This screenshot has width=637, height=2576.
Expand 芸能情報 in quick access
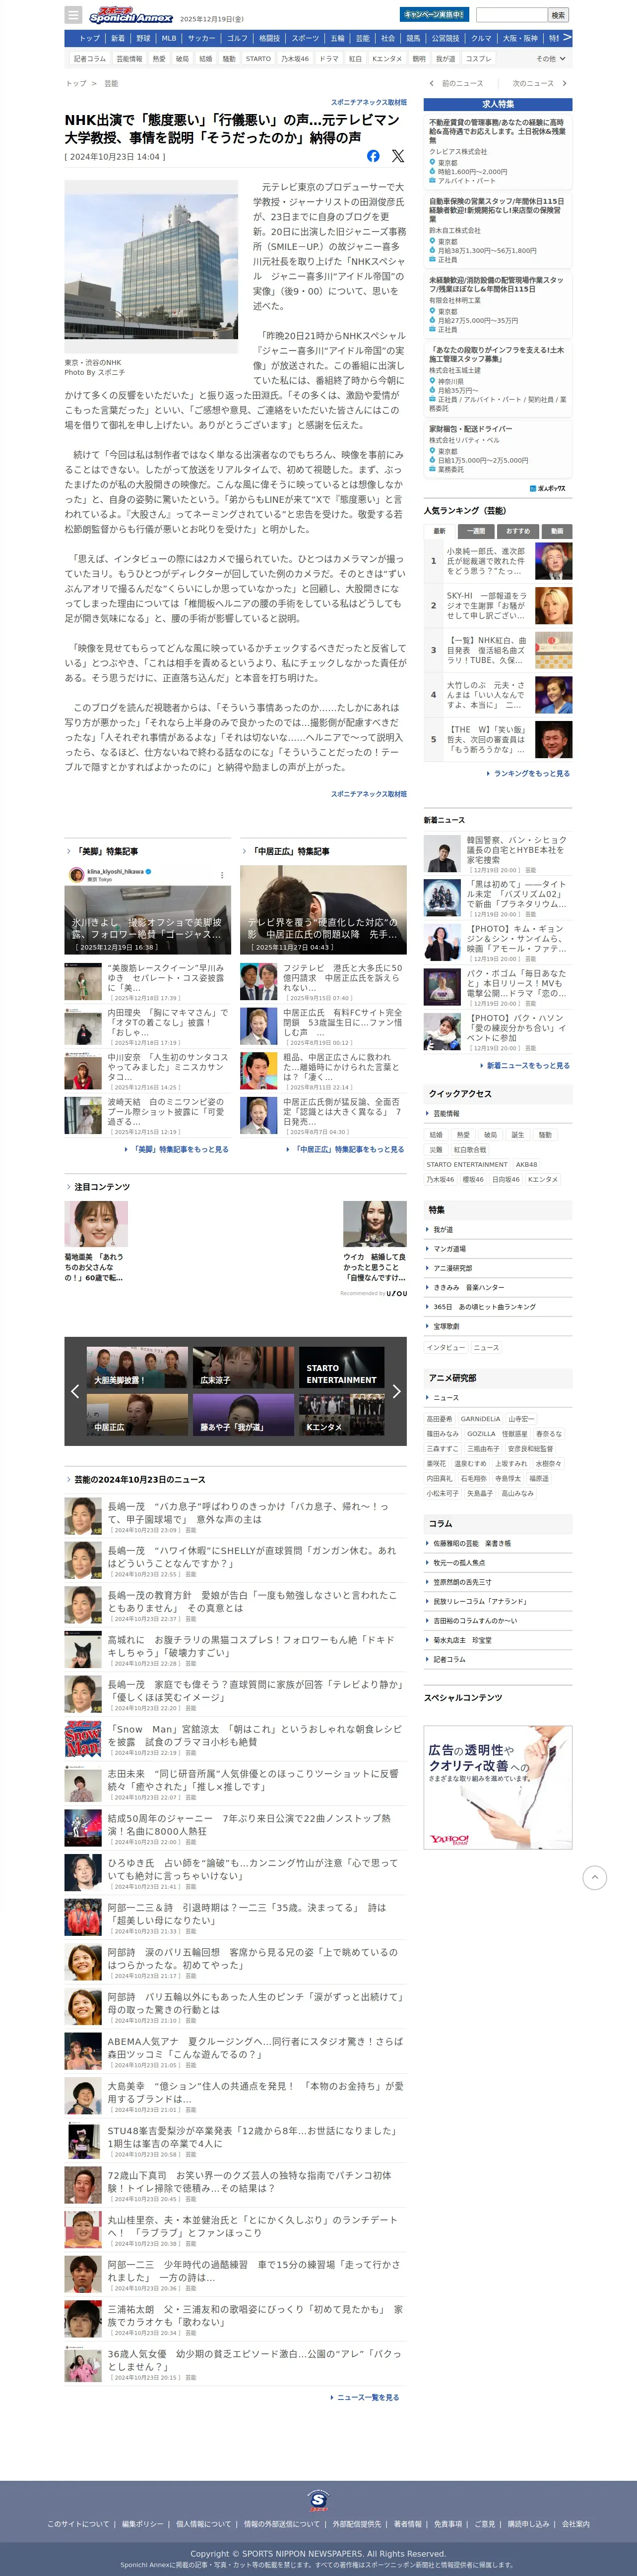[498, 1113]
